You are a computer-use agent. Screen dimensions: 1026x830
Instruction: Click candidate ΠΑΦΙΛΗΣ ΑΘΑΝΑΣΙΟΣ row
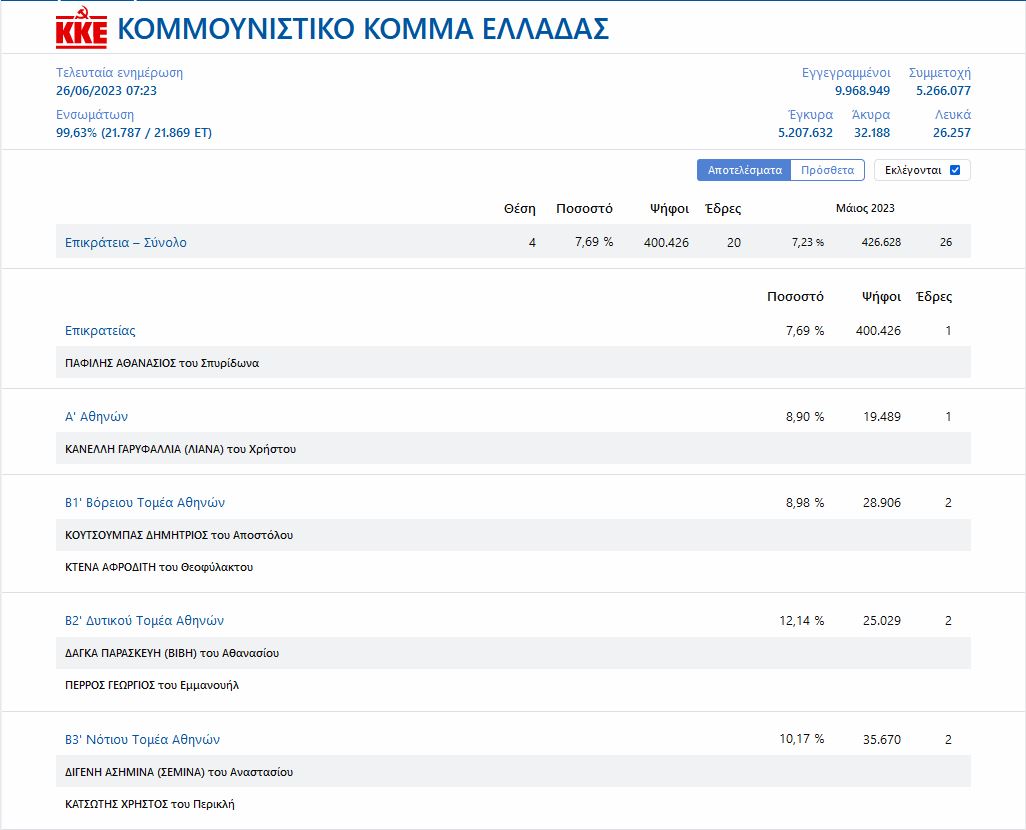click(x=162, y=363)
